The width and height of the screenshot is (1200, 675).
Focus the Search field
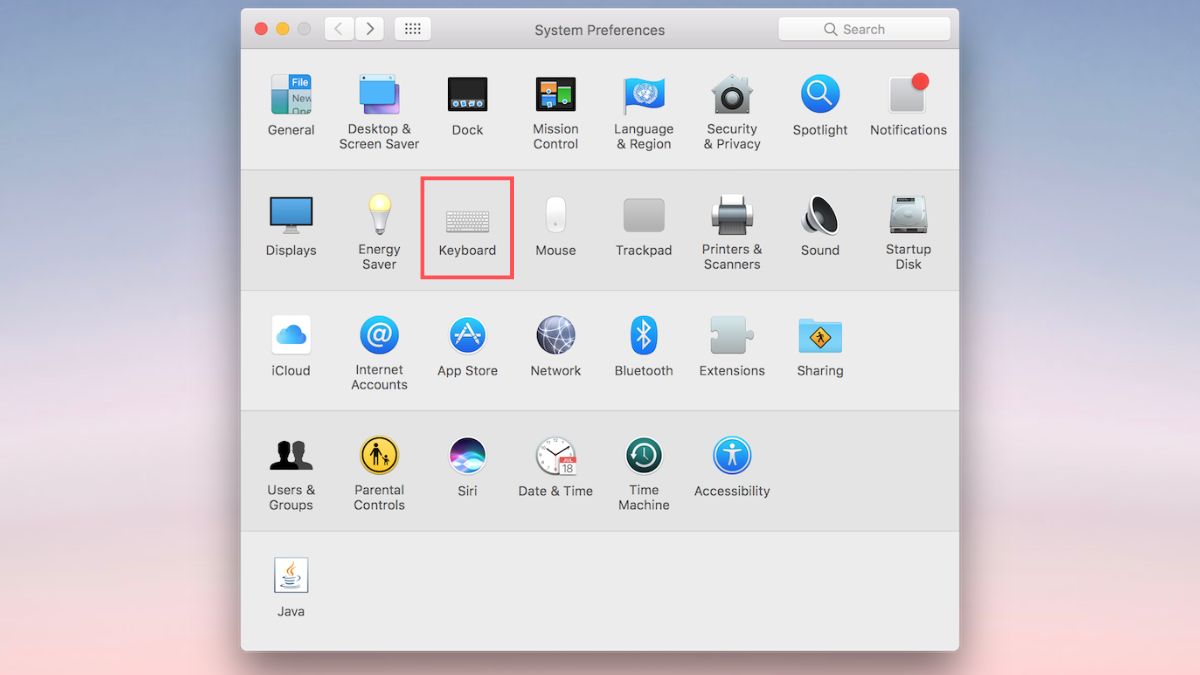864,29
